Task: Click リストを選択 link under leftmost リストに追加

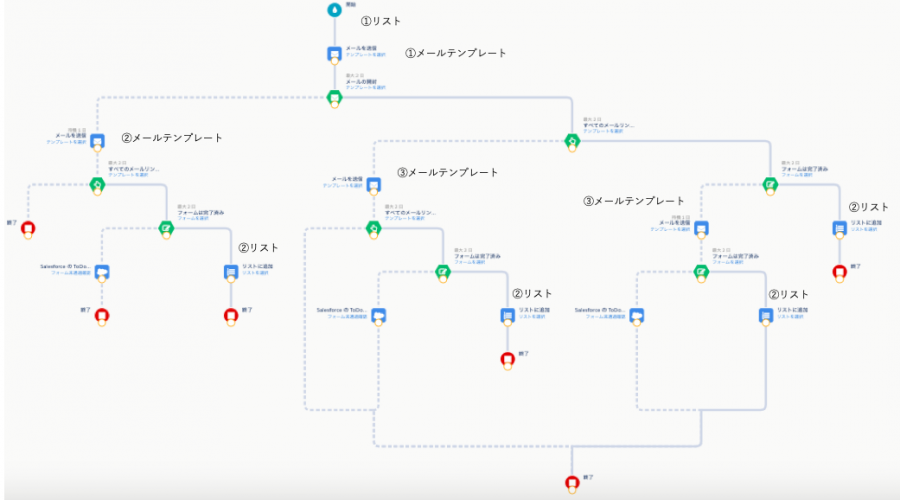Action: (255, 273)
